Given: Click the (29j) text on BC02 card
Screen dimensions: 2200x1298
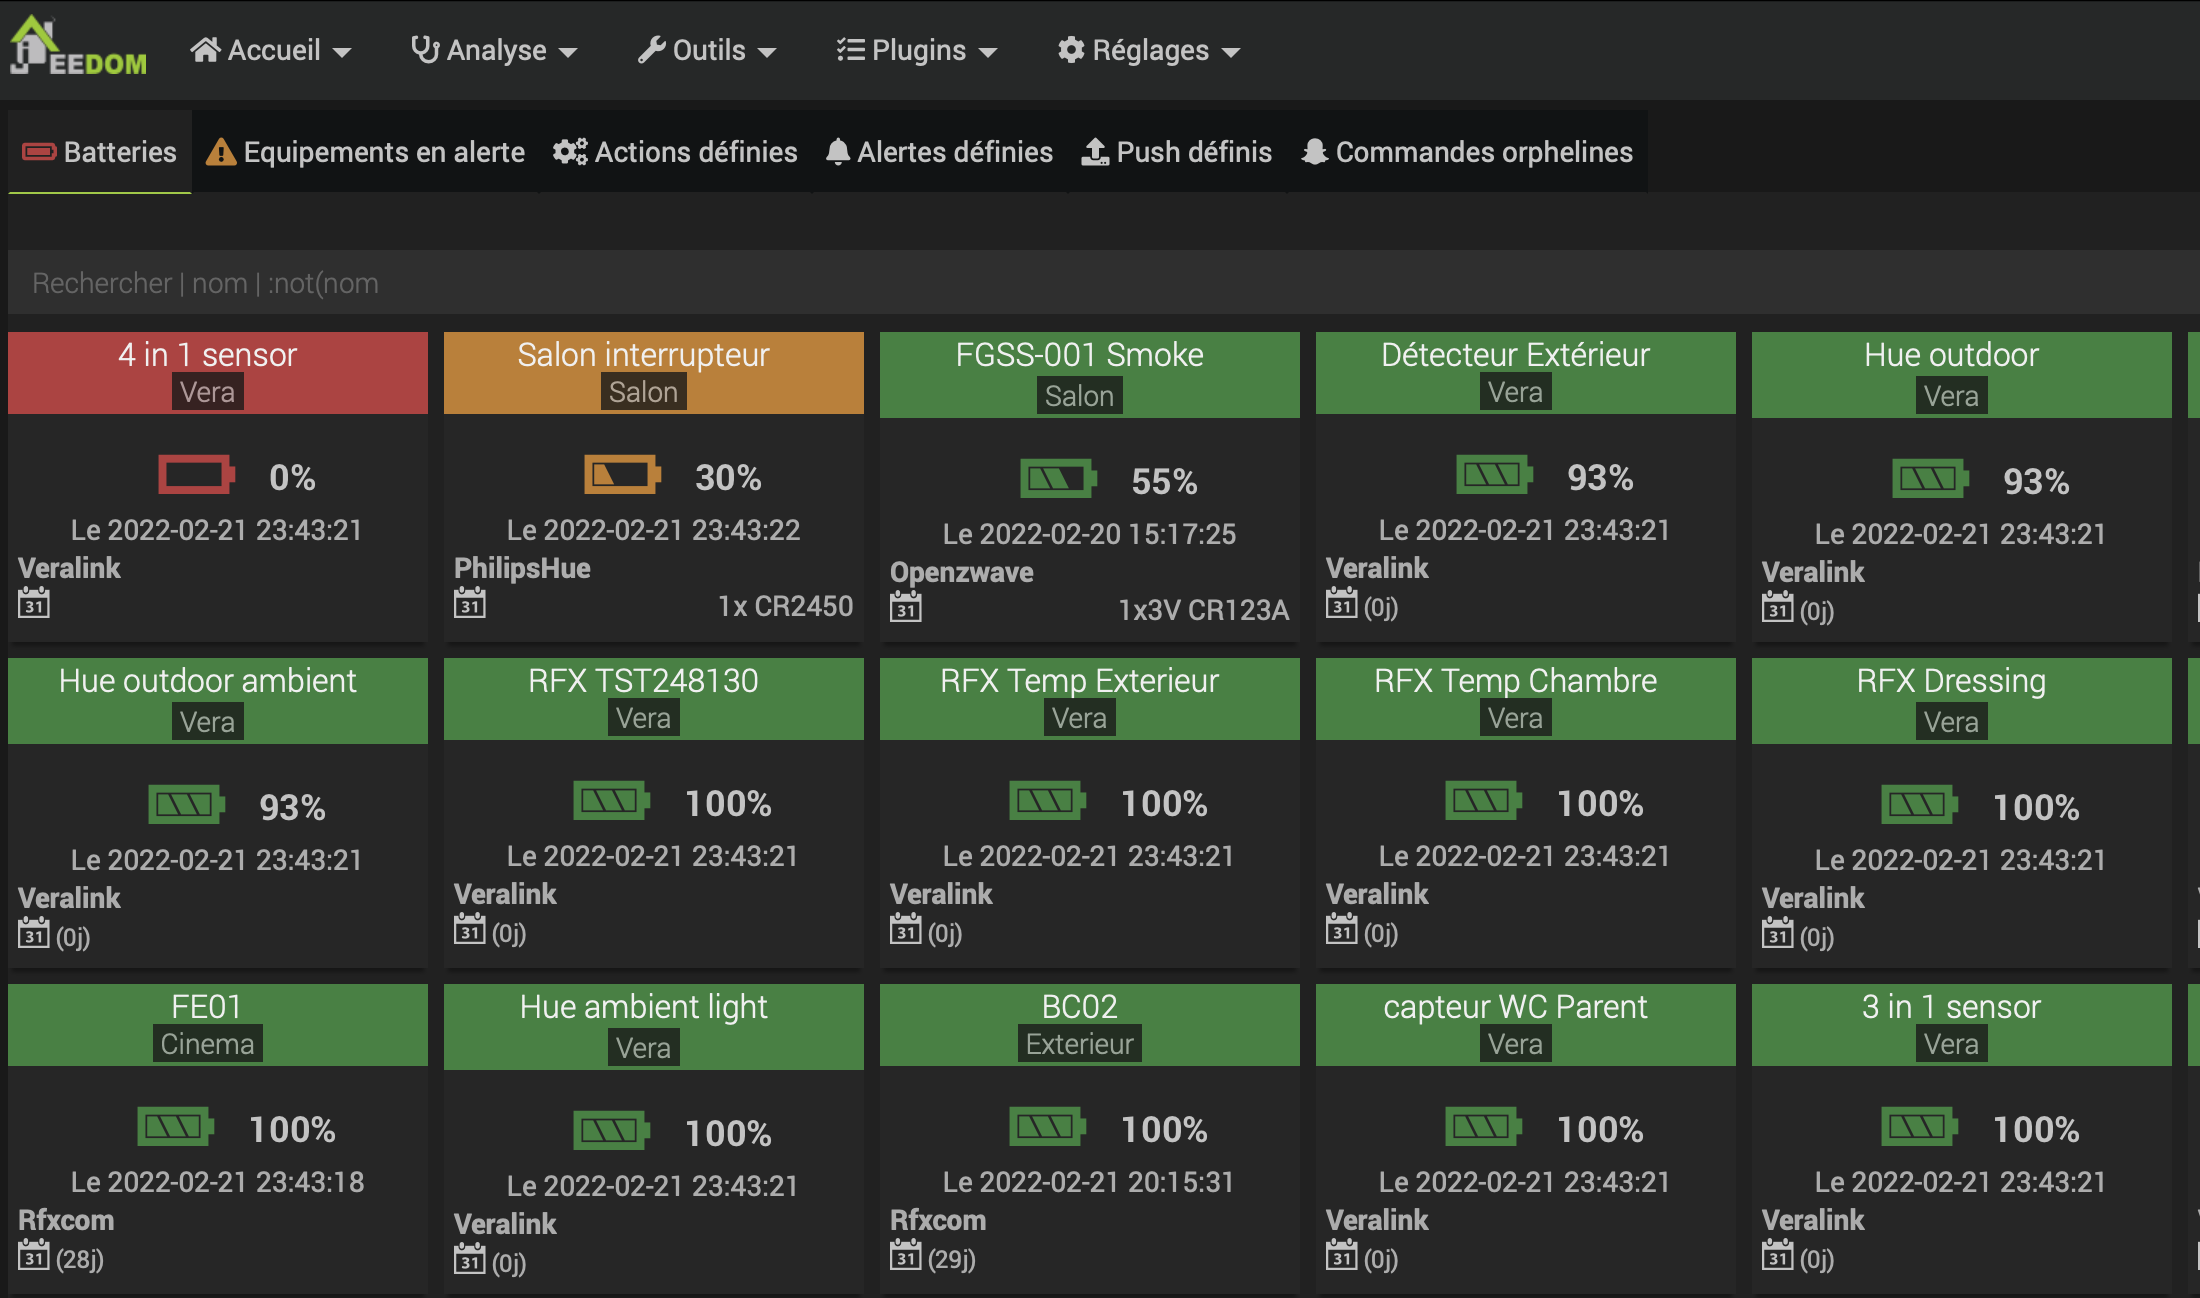Looking at the screenshot, I should pyautogui.click(x=952, y=1258).
